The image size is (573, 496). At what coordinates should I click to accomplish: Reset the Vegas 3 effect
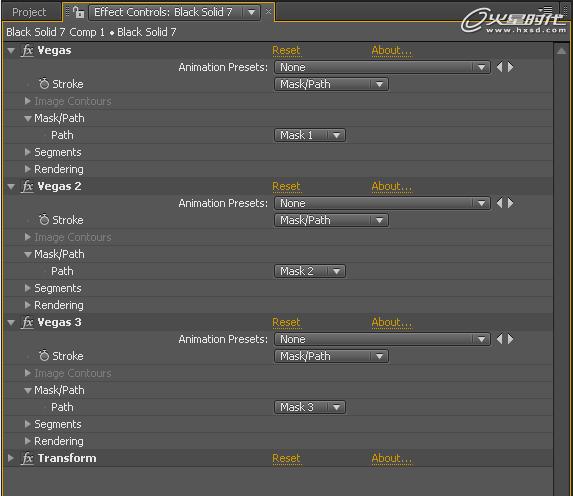click(286, 322)
